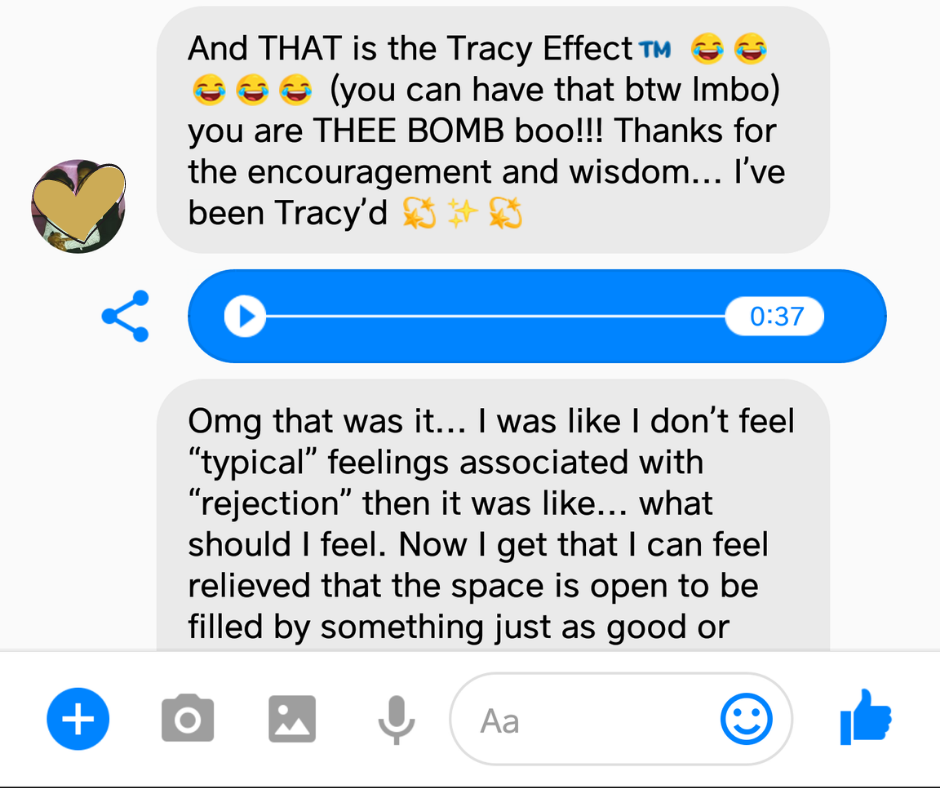Image resolution: width=940 pixels, height=788 pixels.
Task: Tap the Tracy Effect message bubble
Action: [493, 130]
